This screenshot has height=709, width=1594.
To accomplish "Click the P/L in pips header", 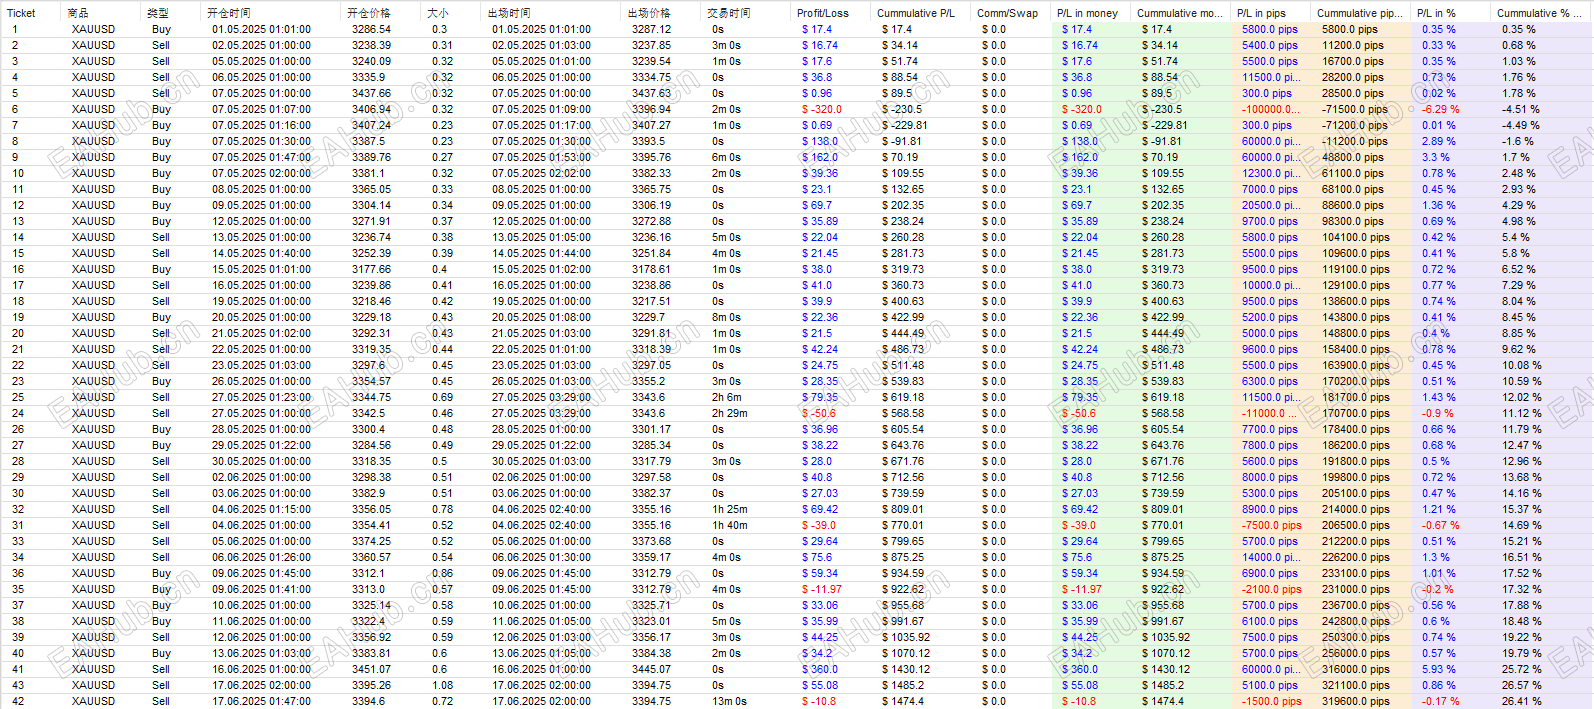I will point(1262,13).
